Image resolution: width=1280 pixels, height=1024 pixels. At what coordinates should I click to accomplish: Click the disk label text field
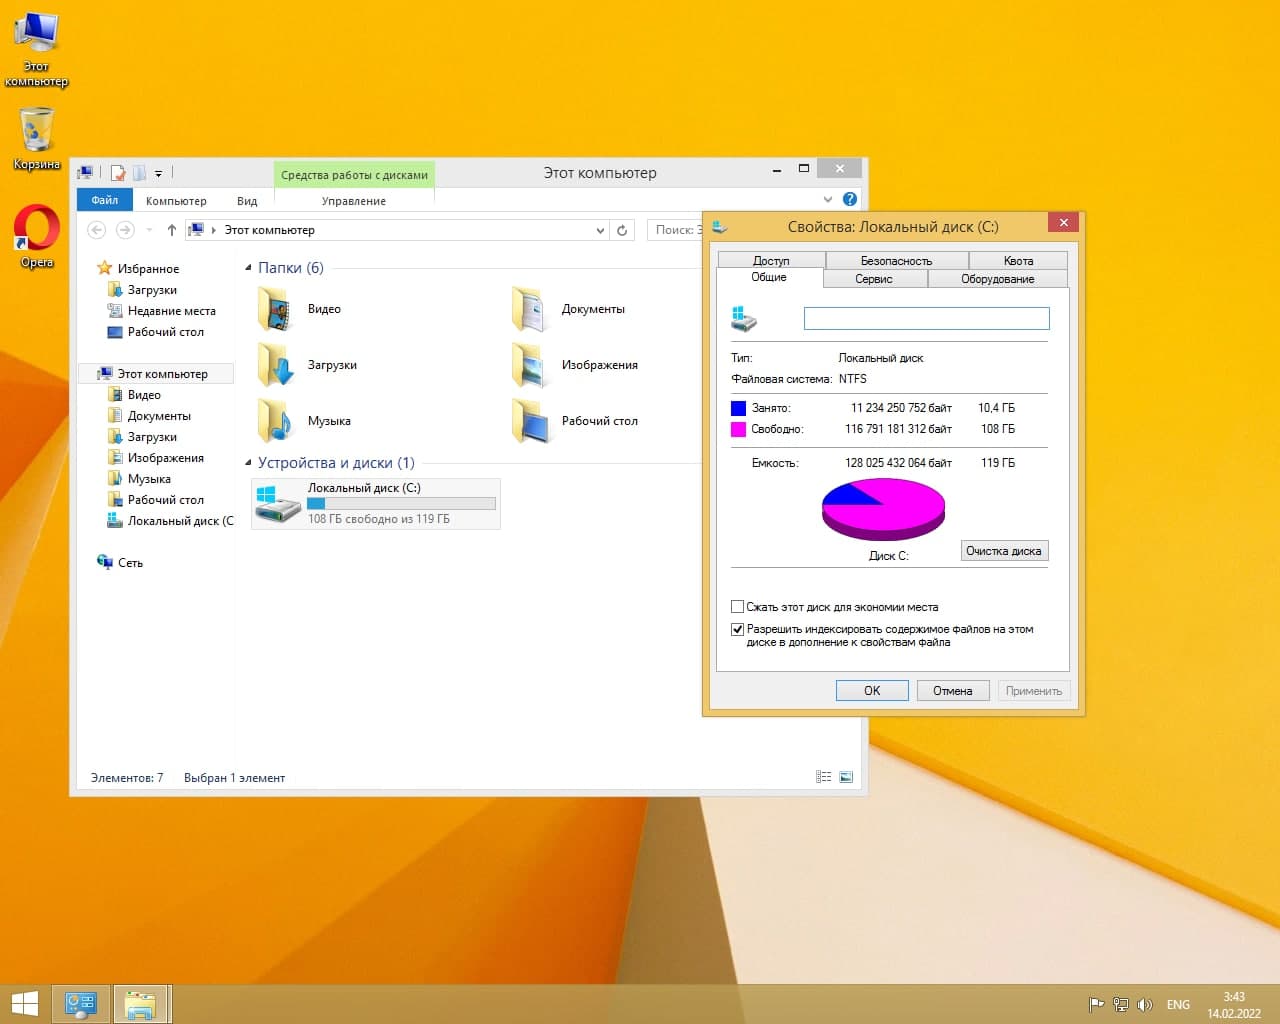[x=926, y=319]
